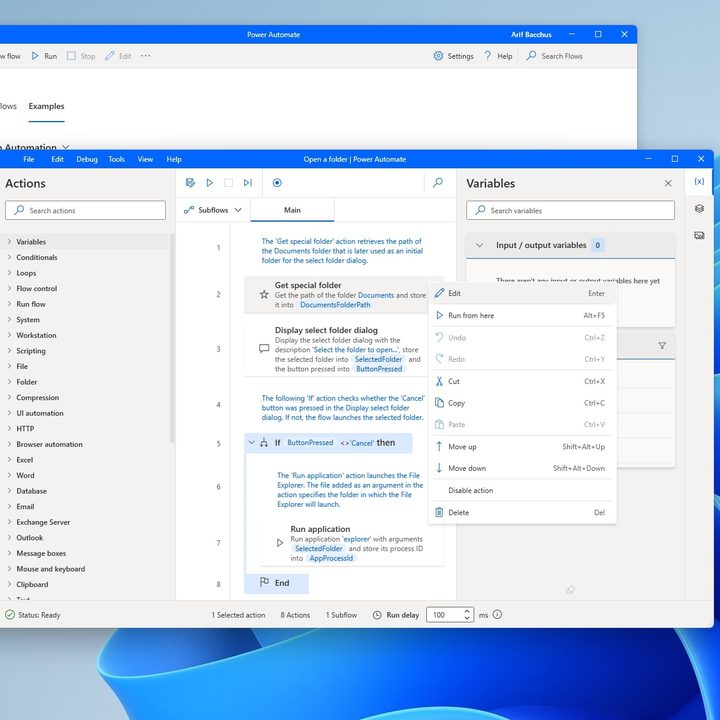
Task: Close the Variables pane with the X
Action: tap(668, 183)
